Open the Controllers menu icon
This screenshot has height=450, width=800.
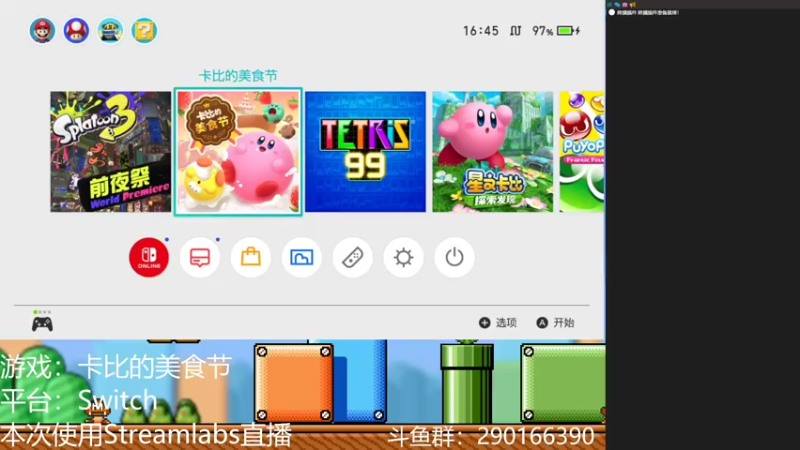(353, 257)
